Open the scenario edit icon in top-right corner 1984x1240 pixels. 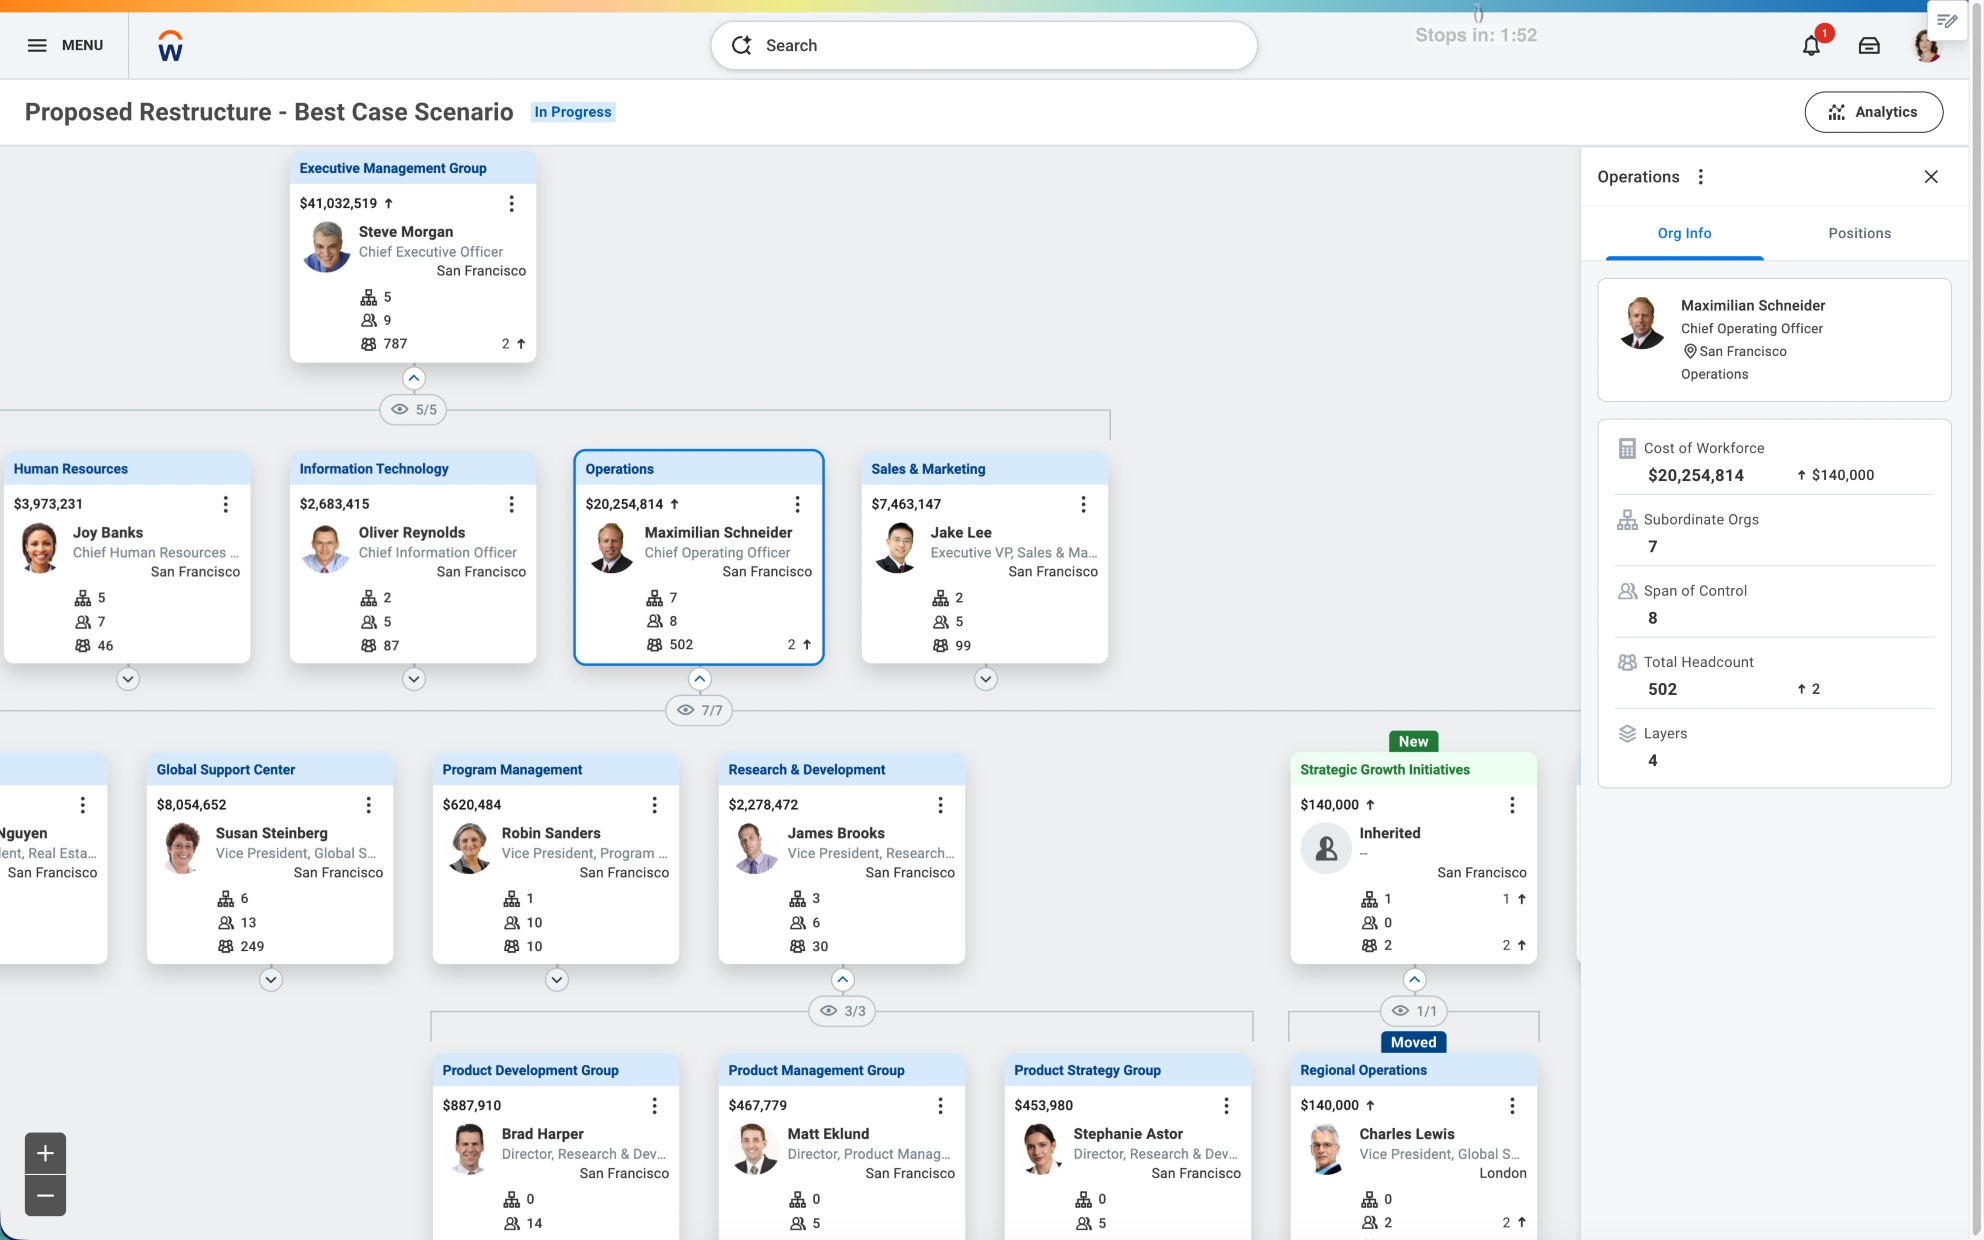point(1946,19)
